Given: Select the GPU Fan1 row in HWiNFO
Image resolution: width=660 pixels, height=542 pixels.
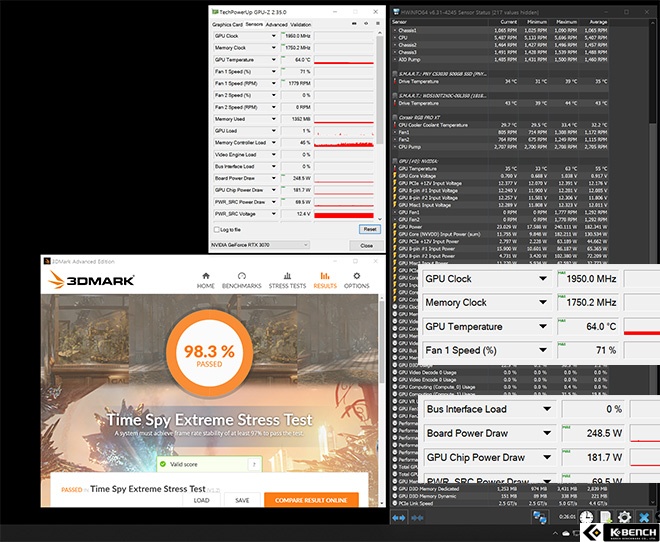Looking at the screenshot, I should pyautogui.click(x=500, y=212).
